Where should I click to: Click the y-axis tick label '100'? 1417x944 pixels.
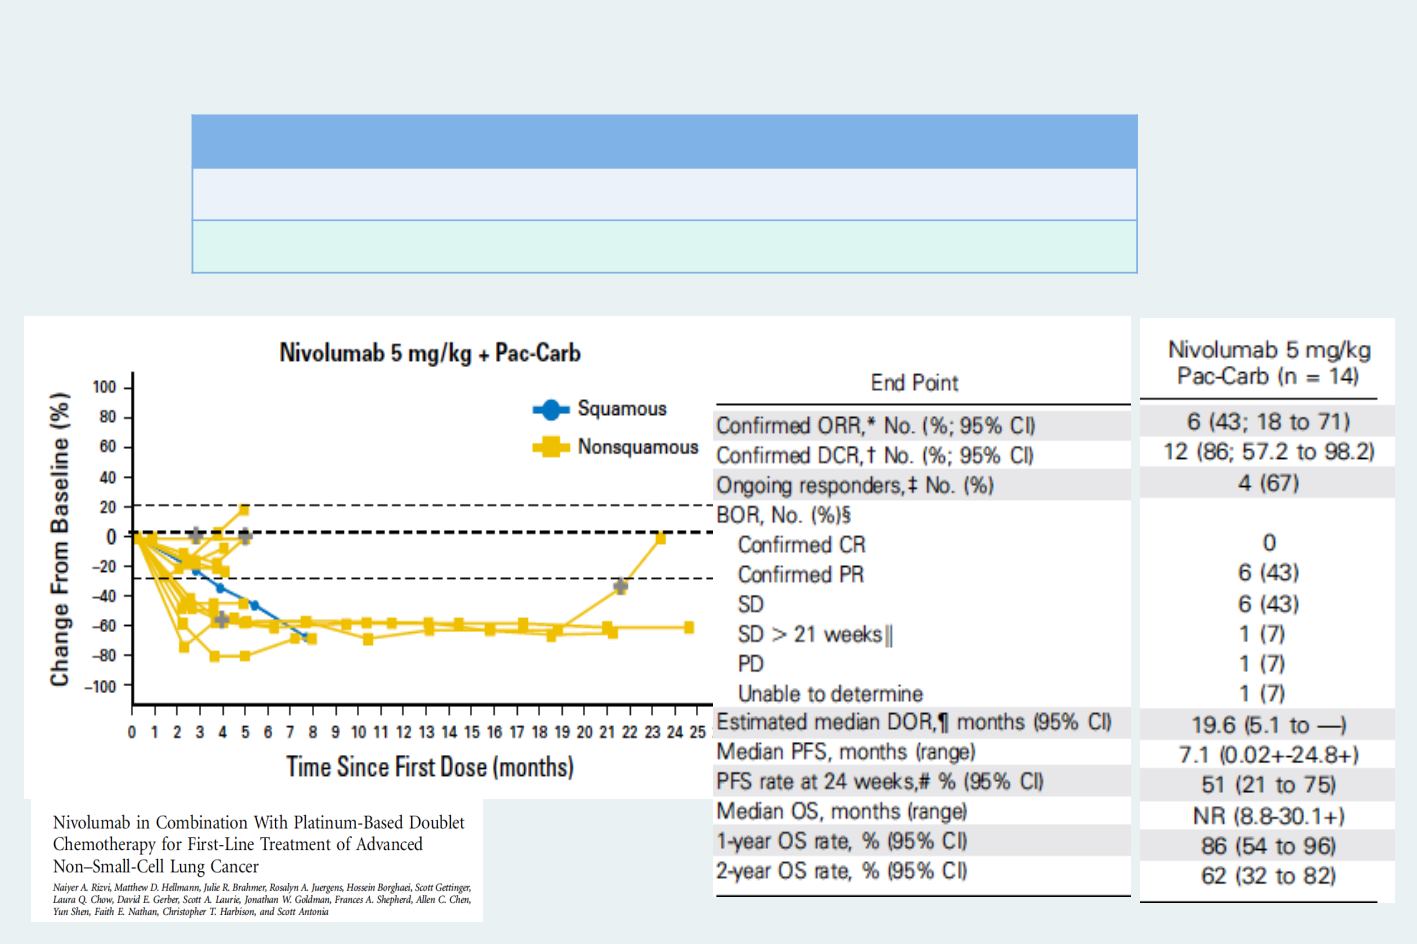coord(105,388)
